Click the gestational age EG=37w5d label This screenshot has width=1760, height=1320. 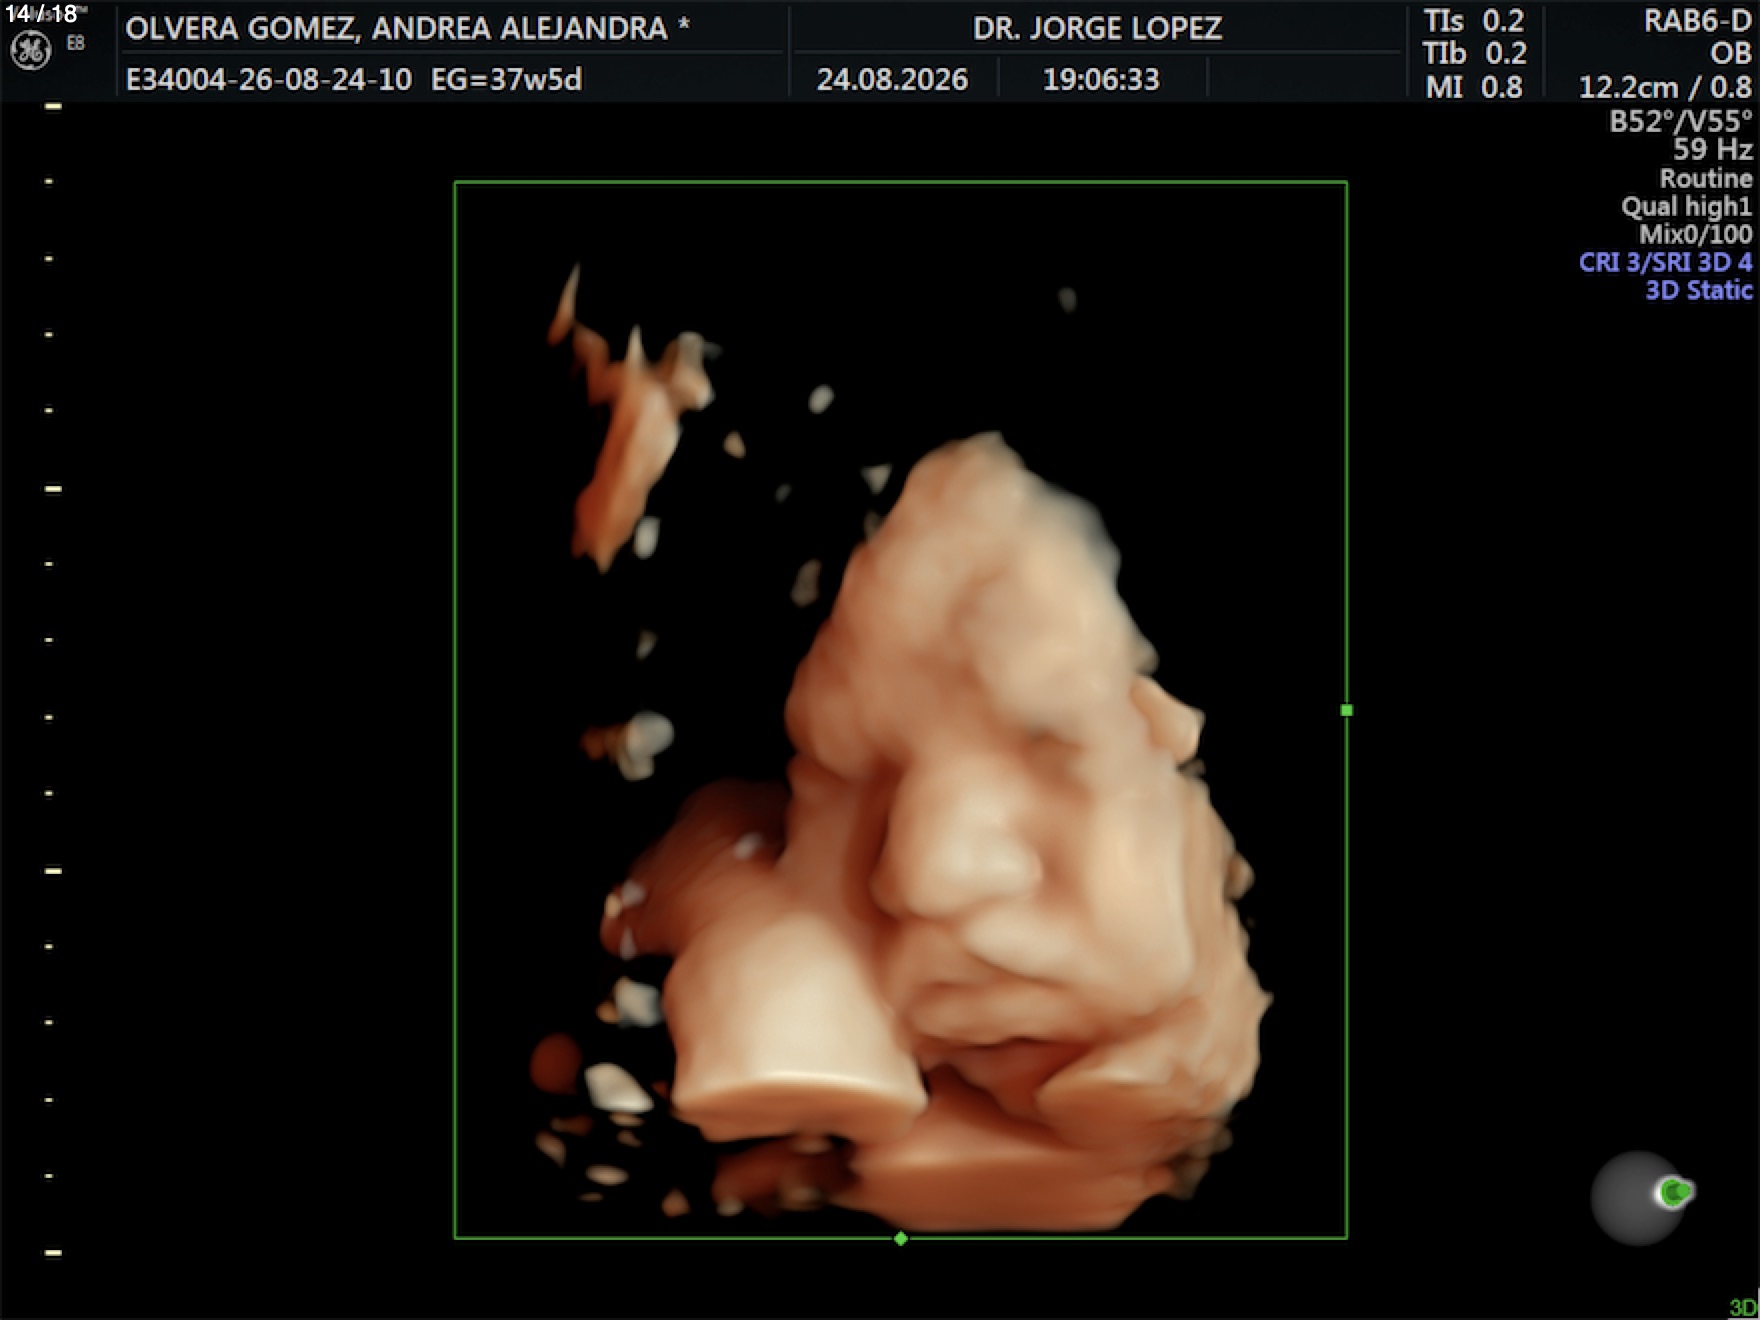[506, 80]
